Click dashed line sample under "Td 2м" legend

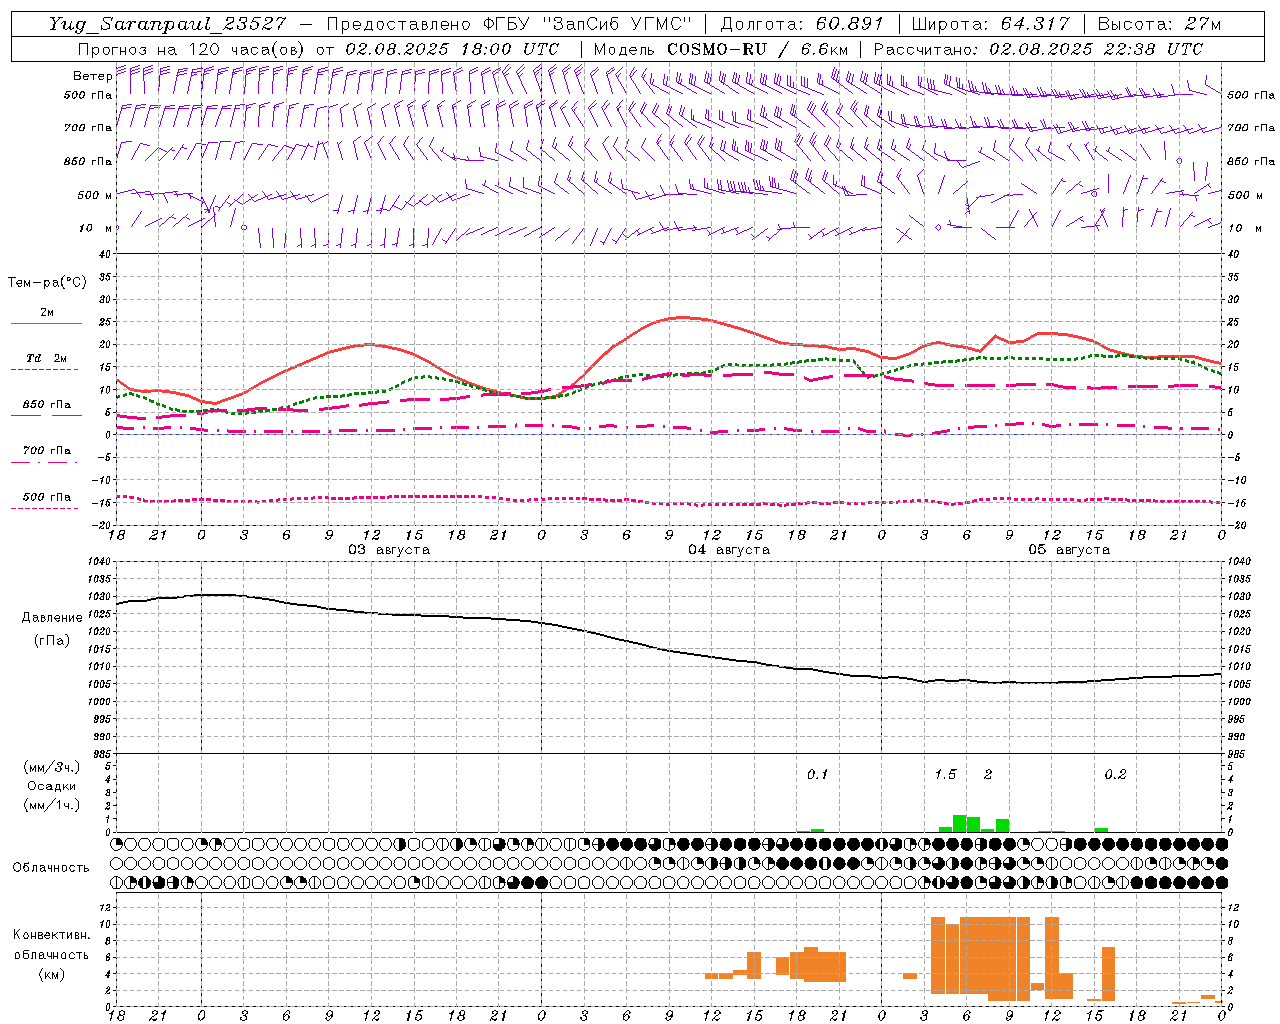(46, 370)
